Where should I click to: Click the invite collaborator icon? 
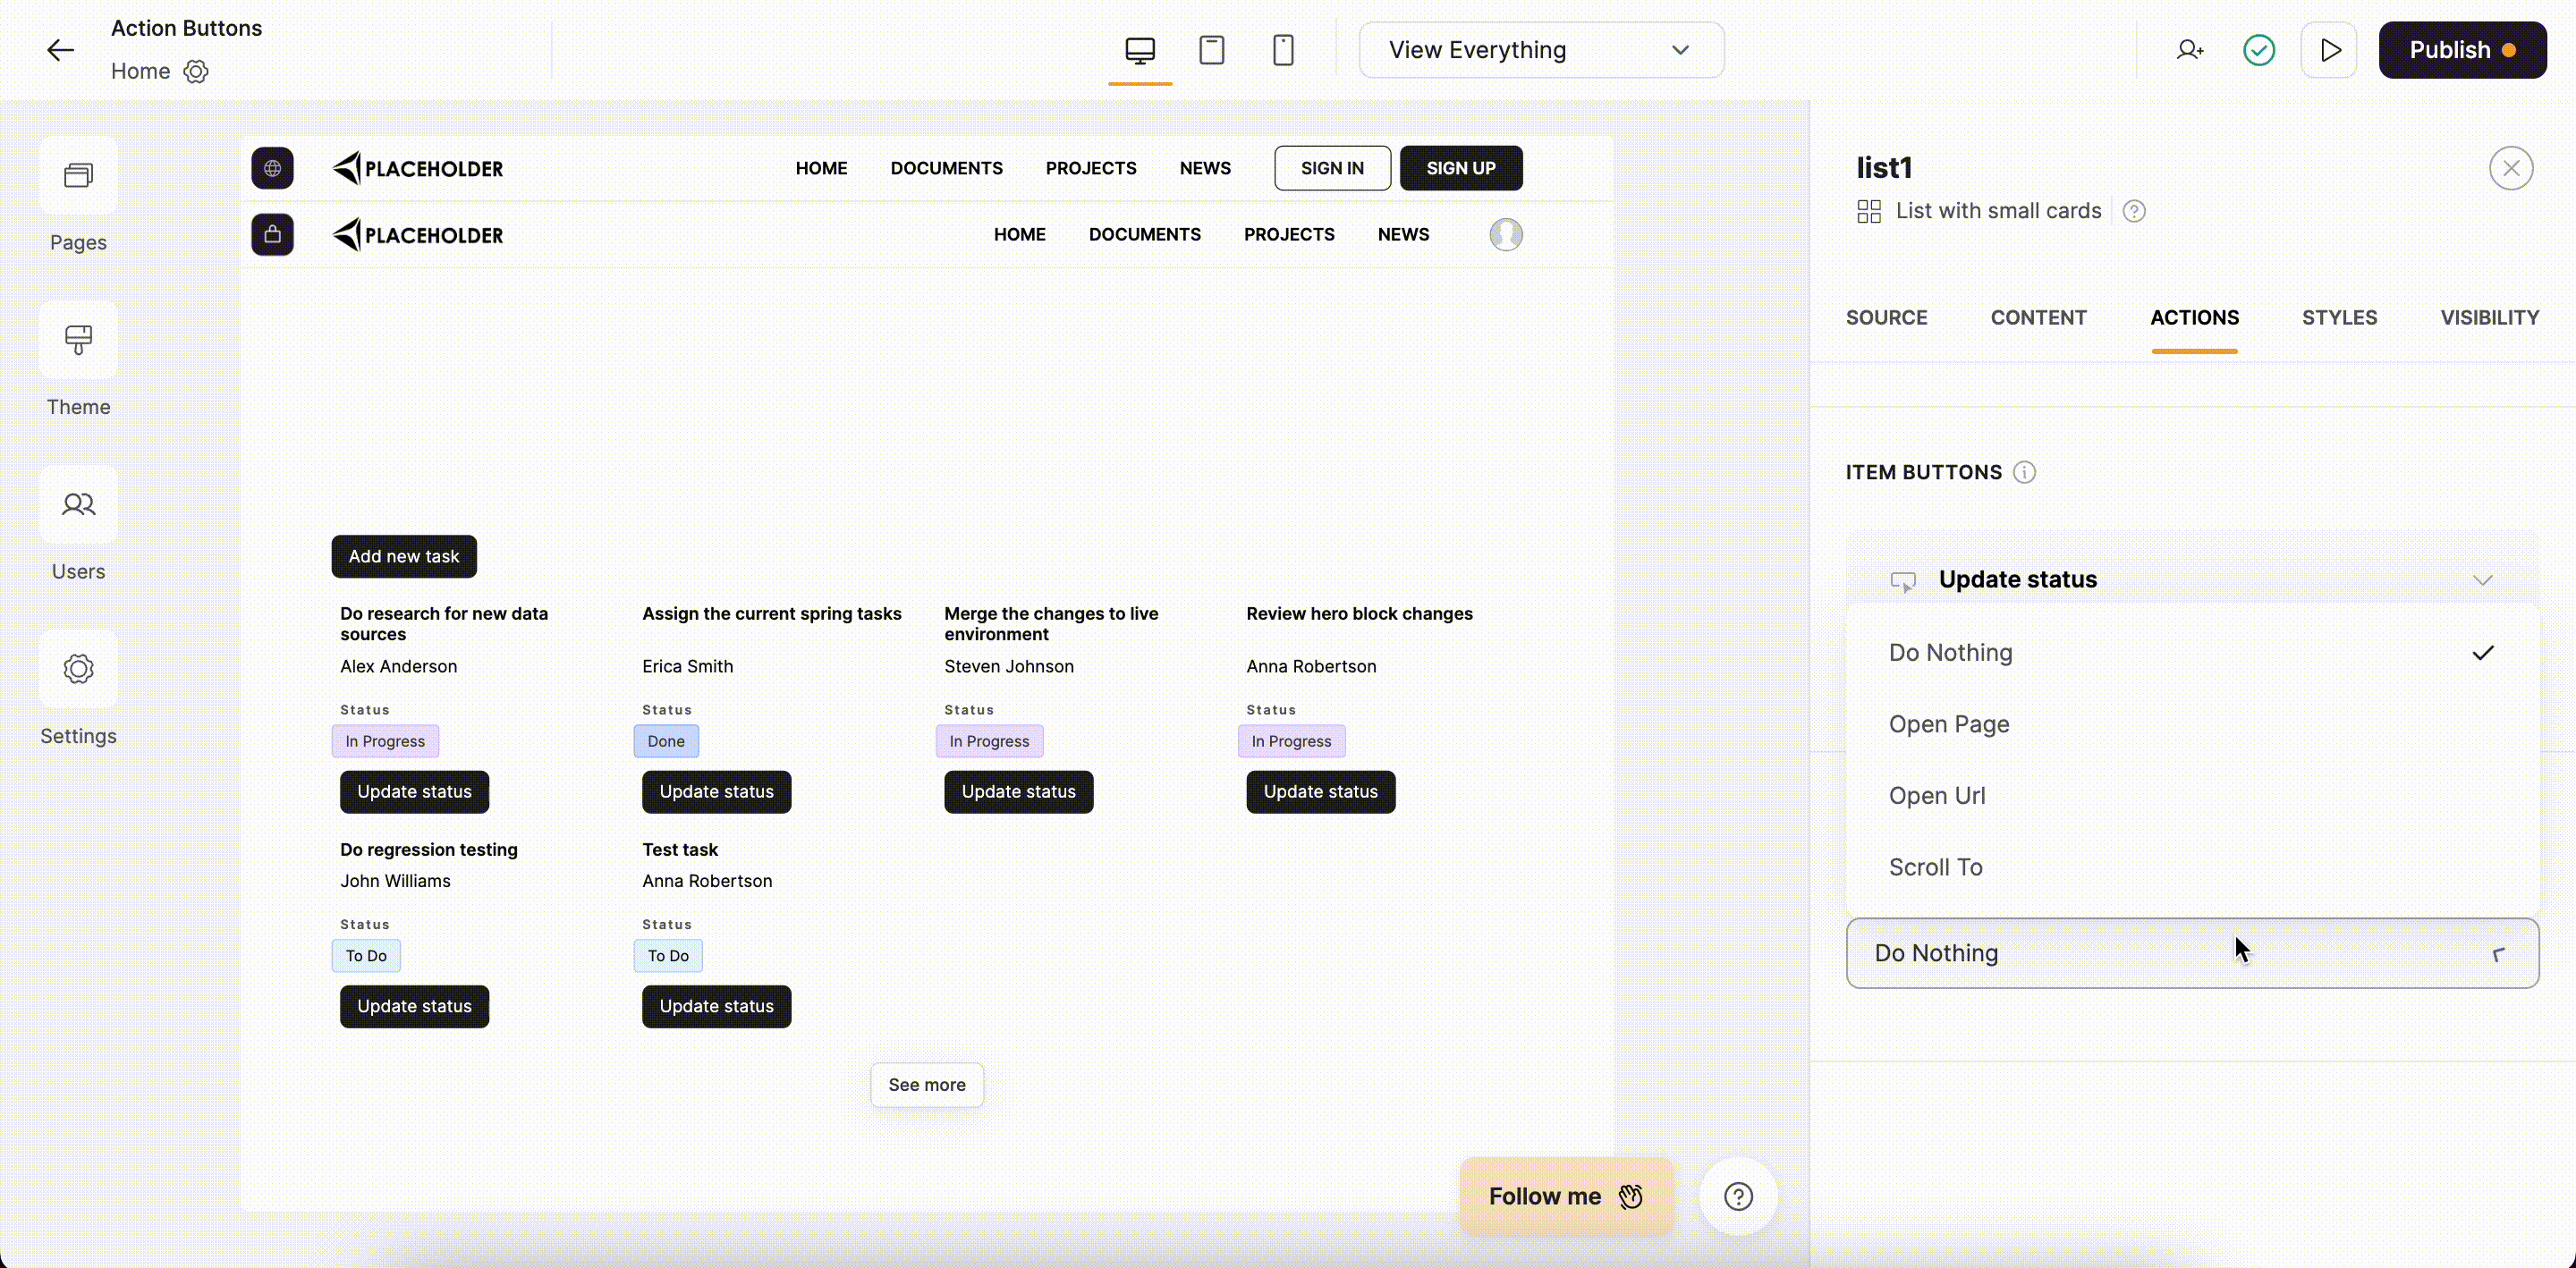[2189, 50]
